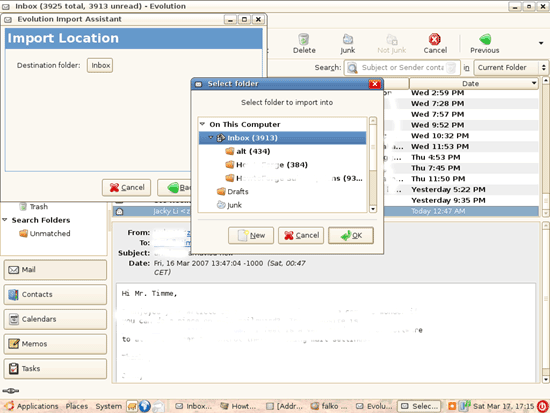Viewport: 550px width, 413px height.
Task: Click the online/offline connection icon
Action: (x=11, y=391)
